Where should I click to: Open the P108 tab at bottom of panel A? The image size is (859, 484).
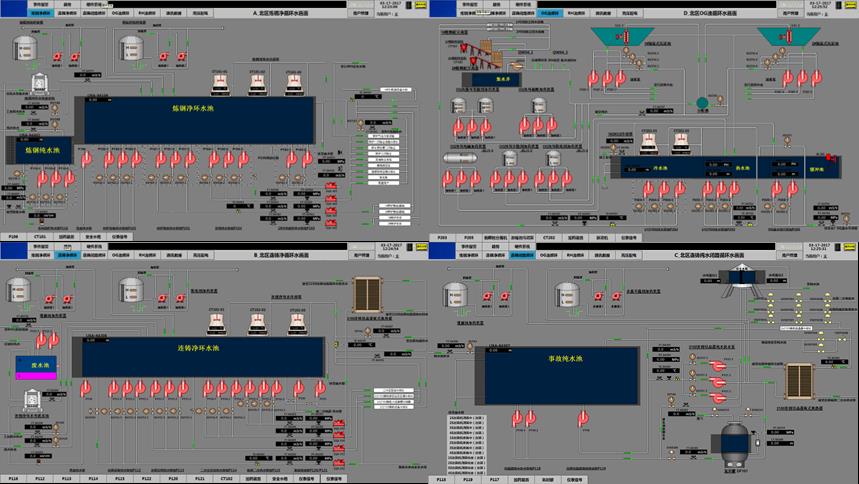(14, 237)
